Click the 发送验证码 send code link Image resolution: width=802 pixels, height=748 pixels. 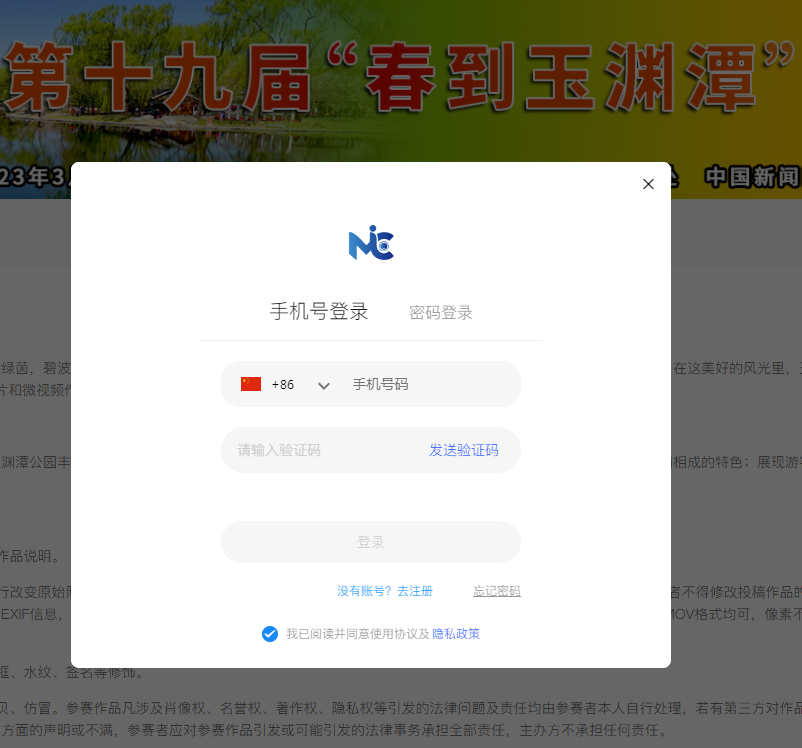(x=463, y=450)
